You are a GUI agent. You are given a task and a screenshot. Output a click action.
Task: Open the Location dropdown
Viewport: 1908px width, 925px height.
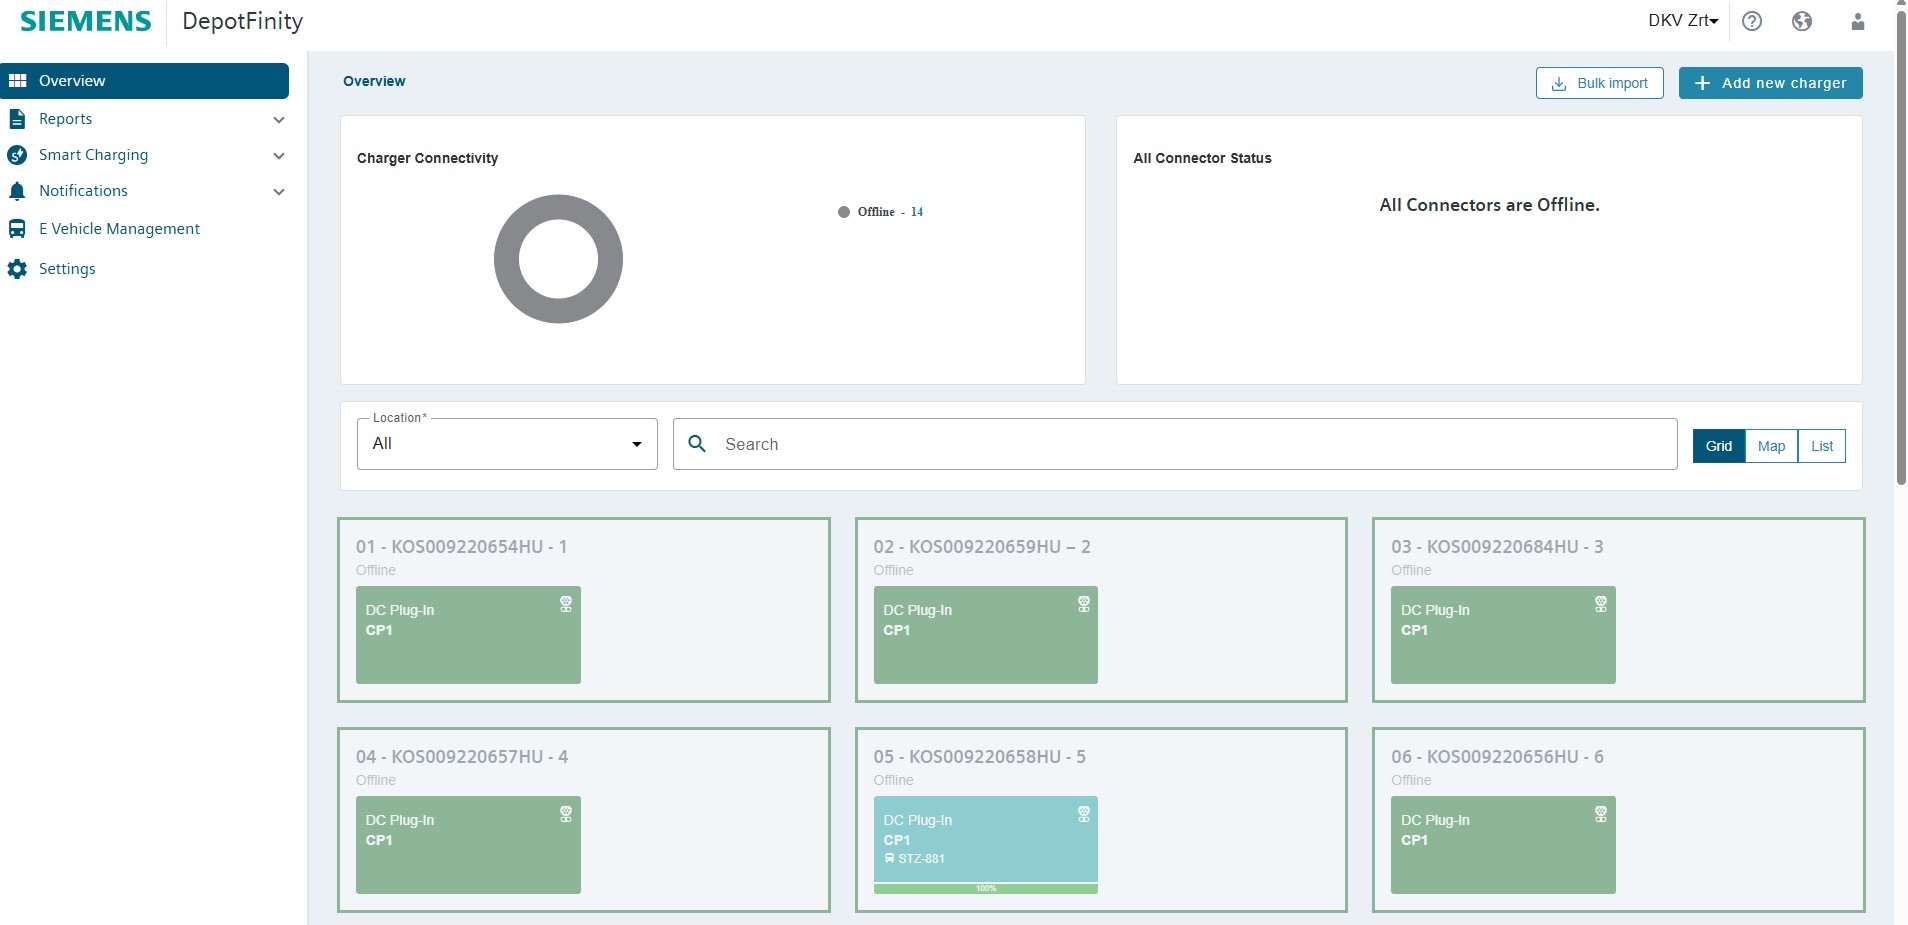click(x=507, y=444)
